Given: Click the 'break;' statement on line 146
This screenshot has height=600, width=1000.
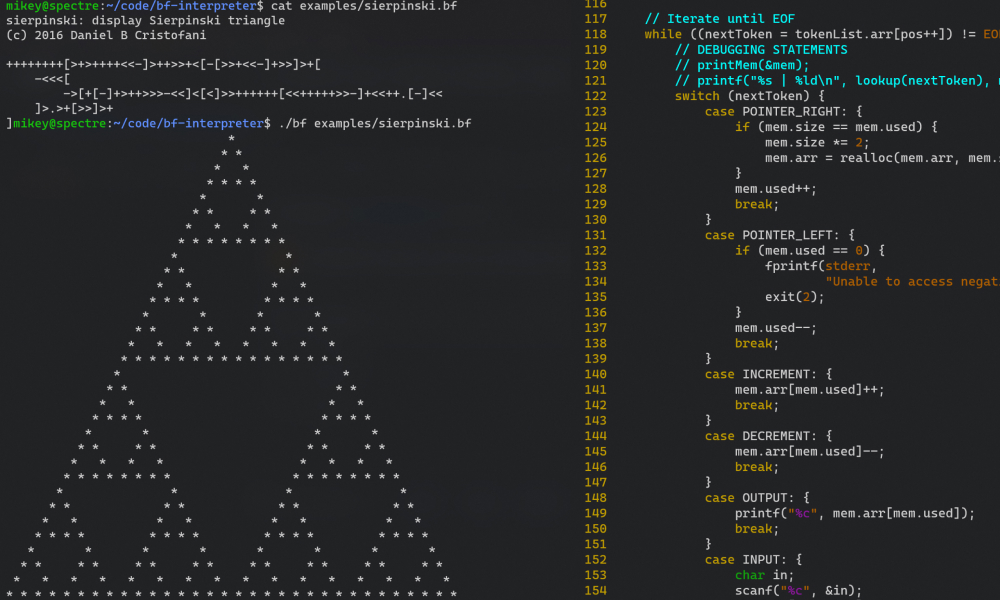Looking at the screenshot, I should pos(757,467).
